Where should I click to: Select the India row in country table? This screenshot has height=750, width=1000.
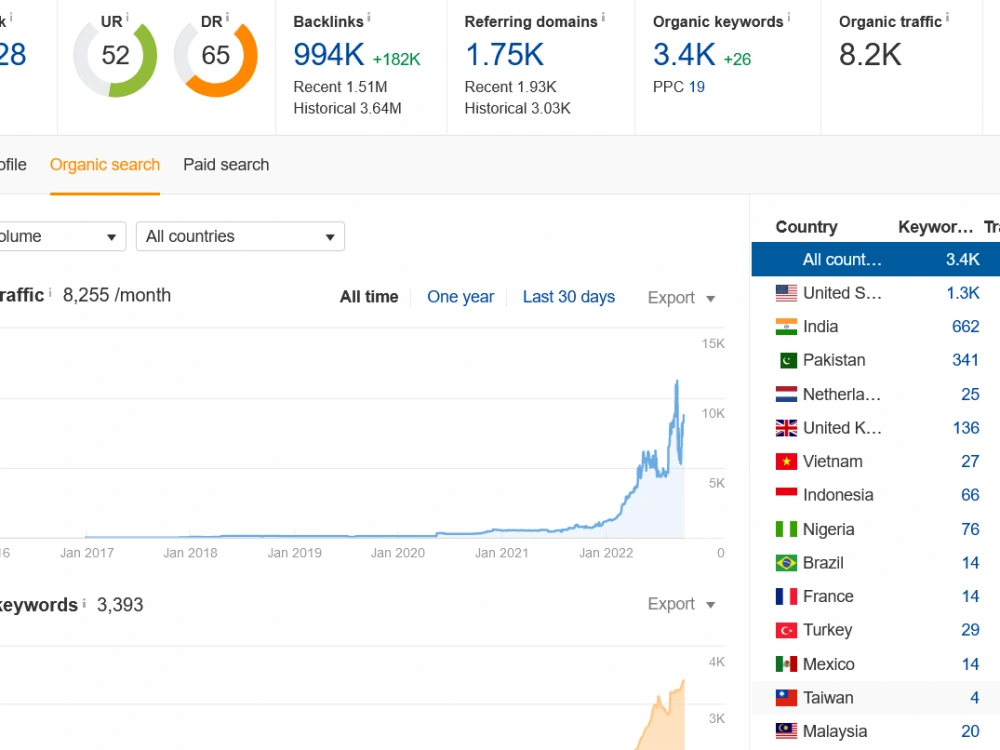coord(876,327)
